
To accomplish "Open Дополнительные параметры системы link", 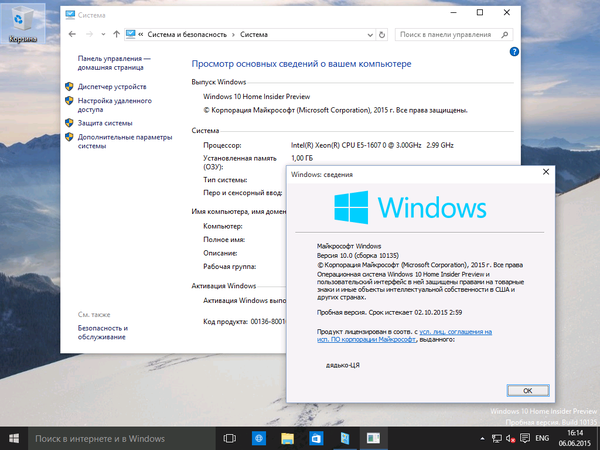I will (125, 142).
